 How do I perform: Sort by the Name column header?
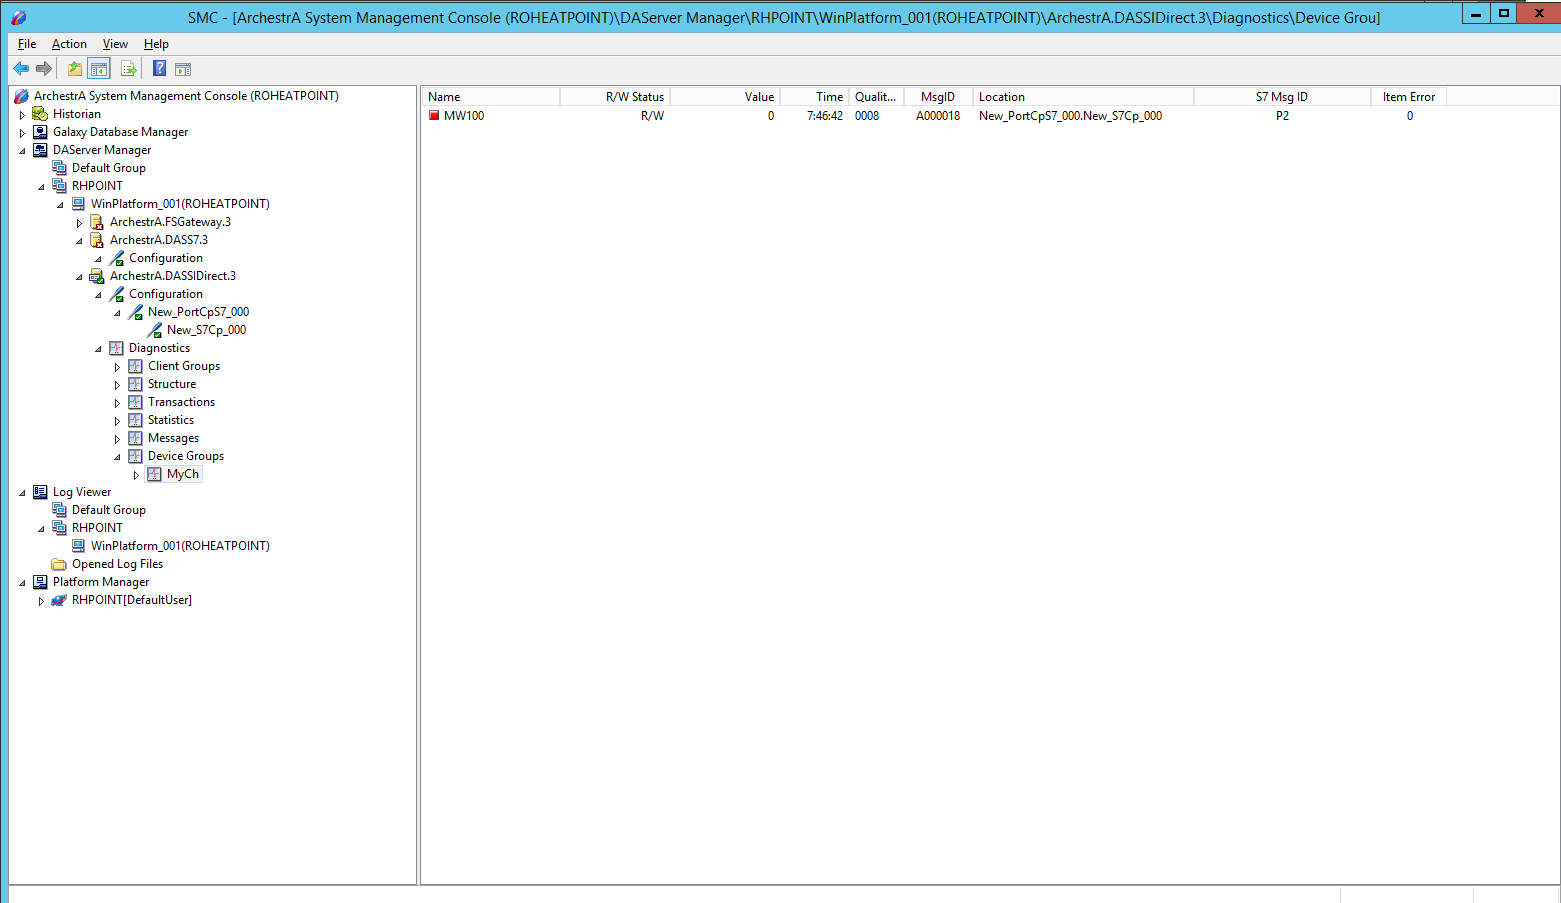click(490, 97)
